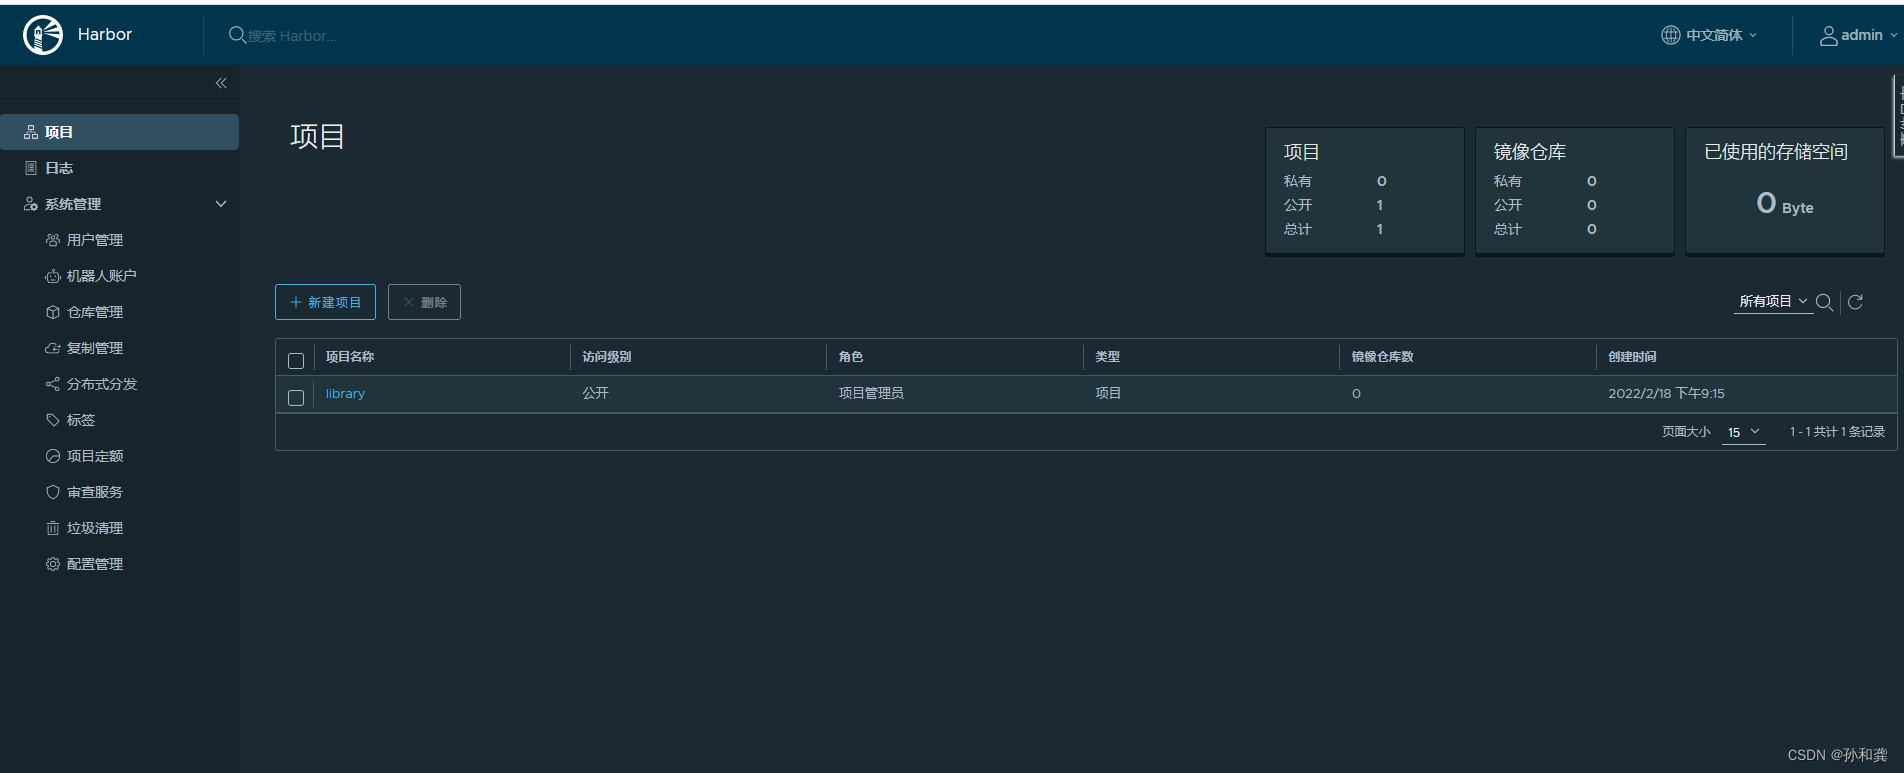The height and width of the screenshot is (773, 1904).
Task: Select all projects via header checkbox
Action: coord(296,361)
